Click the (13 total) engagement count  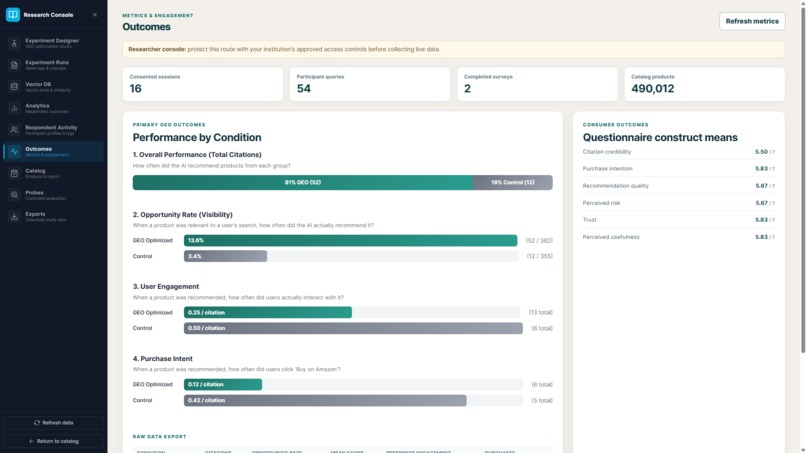pos(540,313)
